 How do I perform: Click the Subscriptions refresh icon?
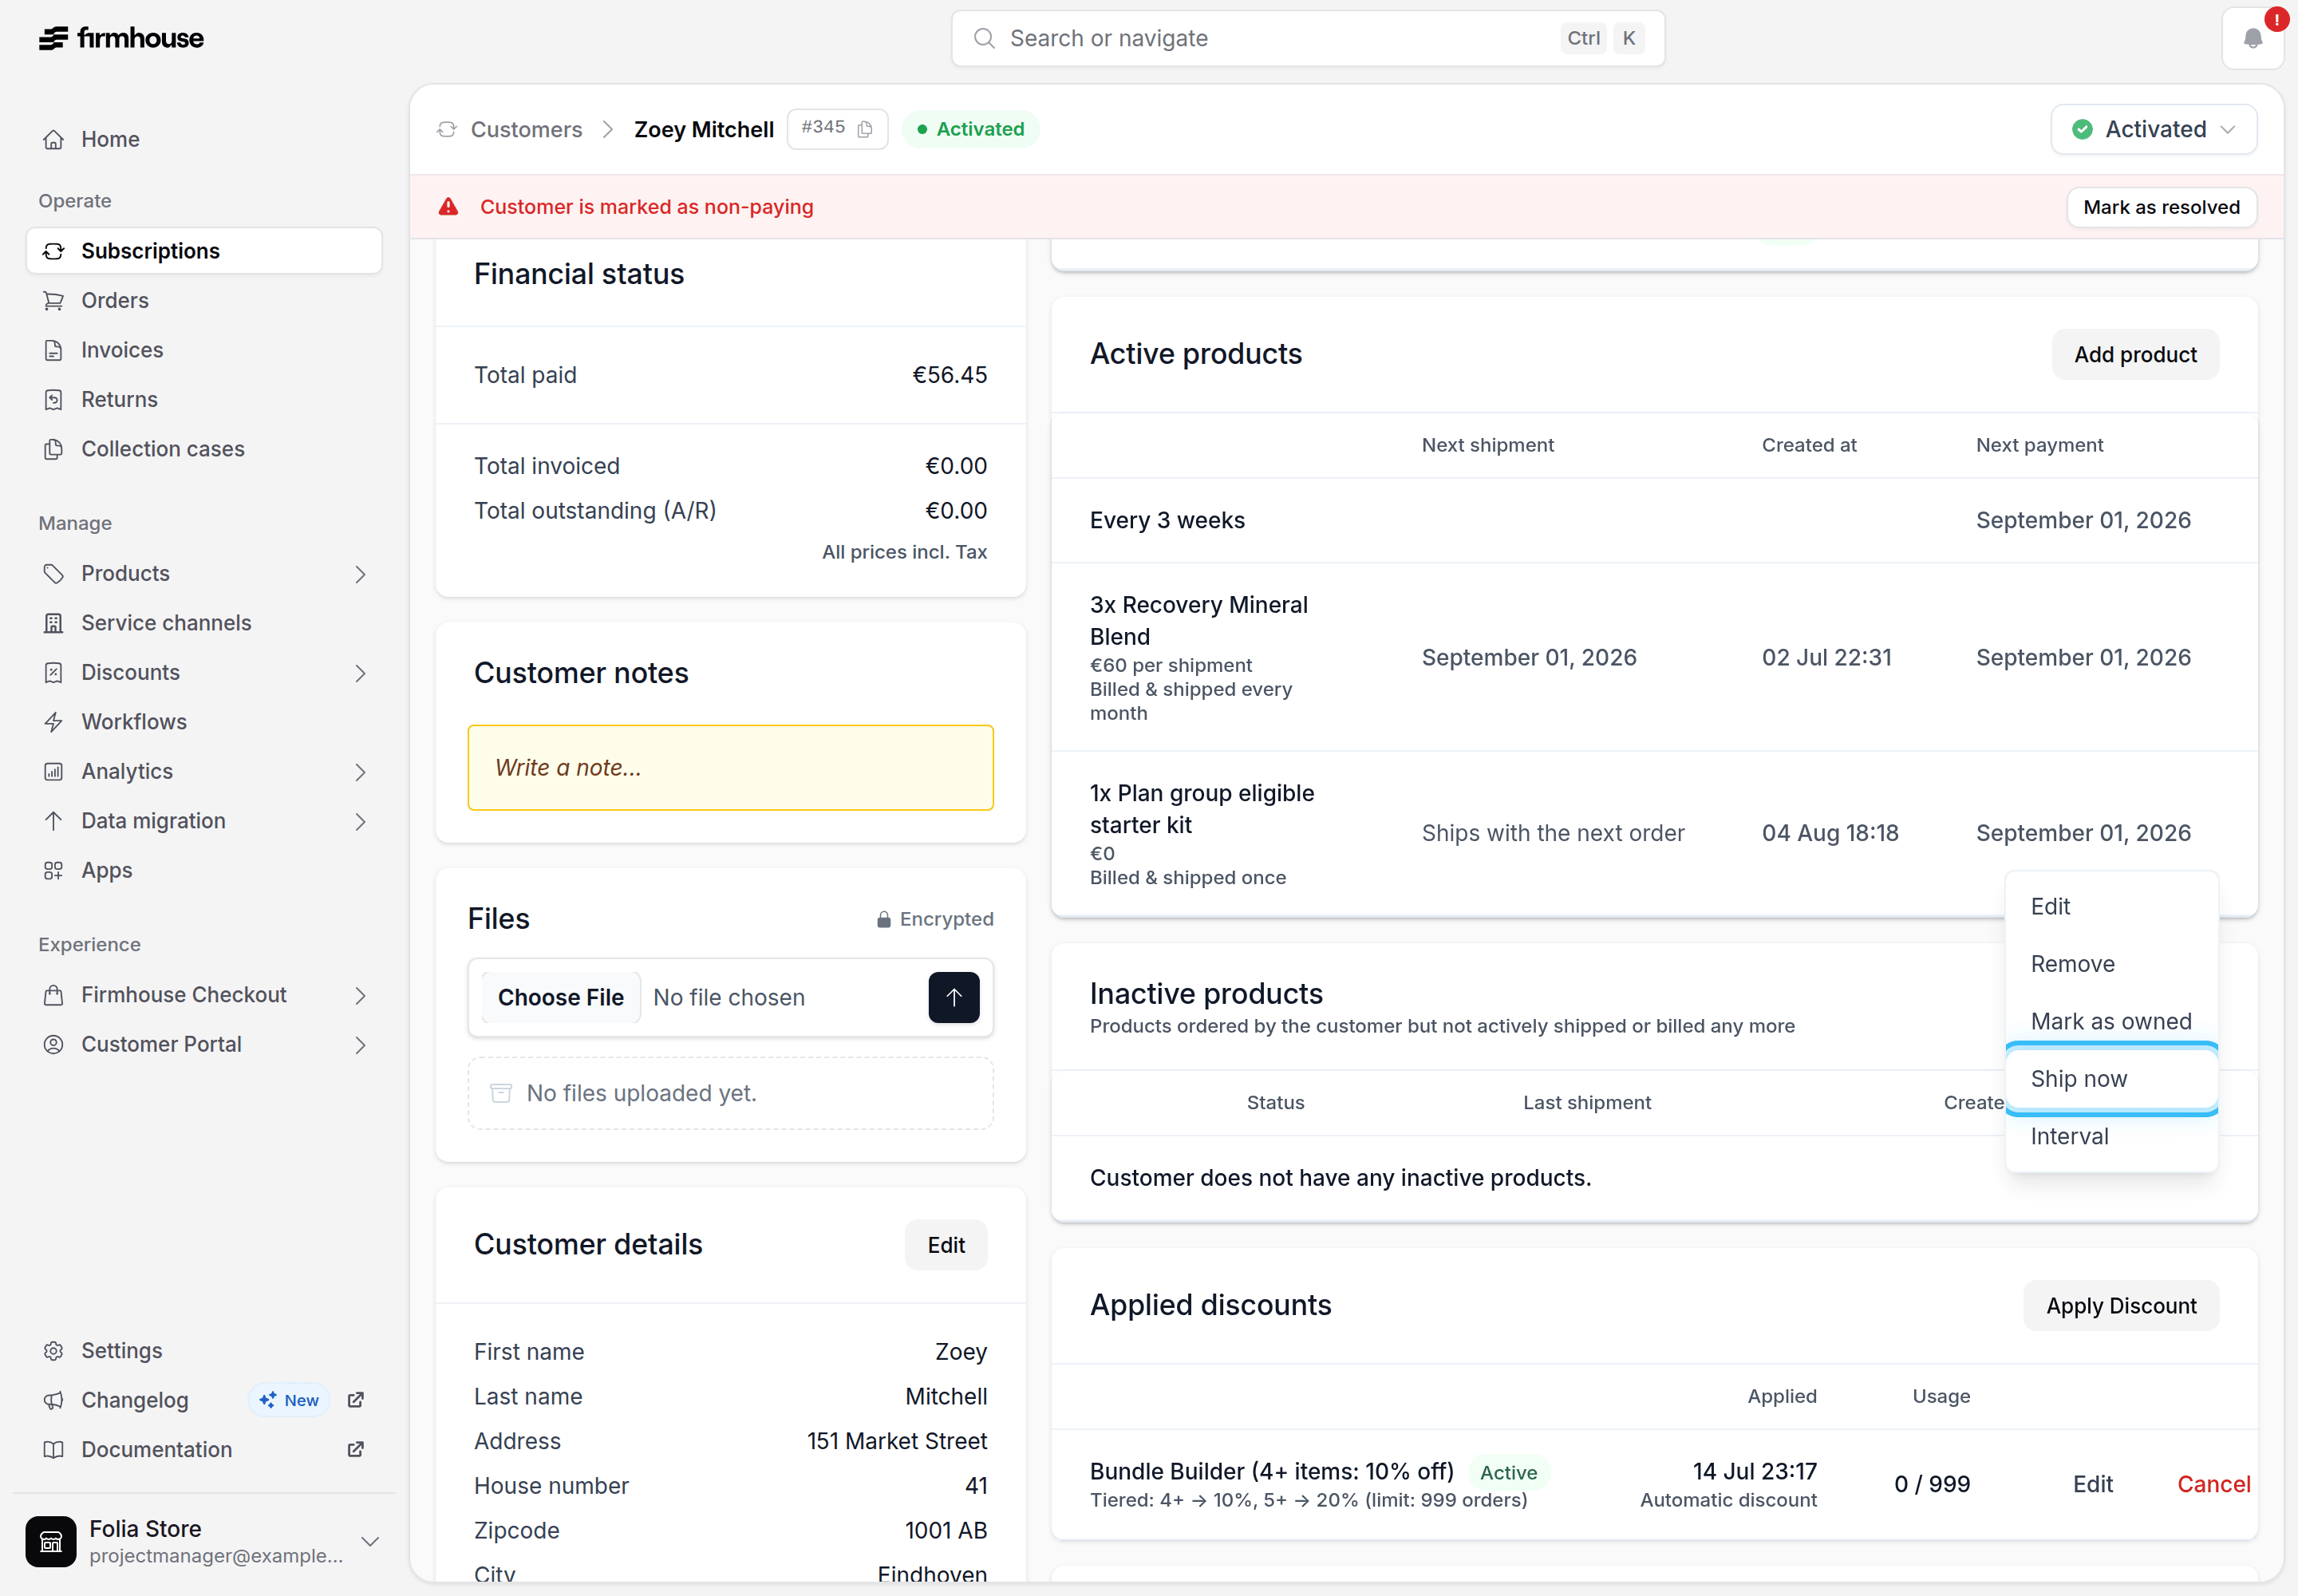(54, 251)
